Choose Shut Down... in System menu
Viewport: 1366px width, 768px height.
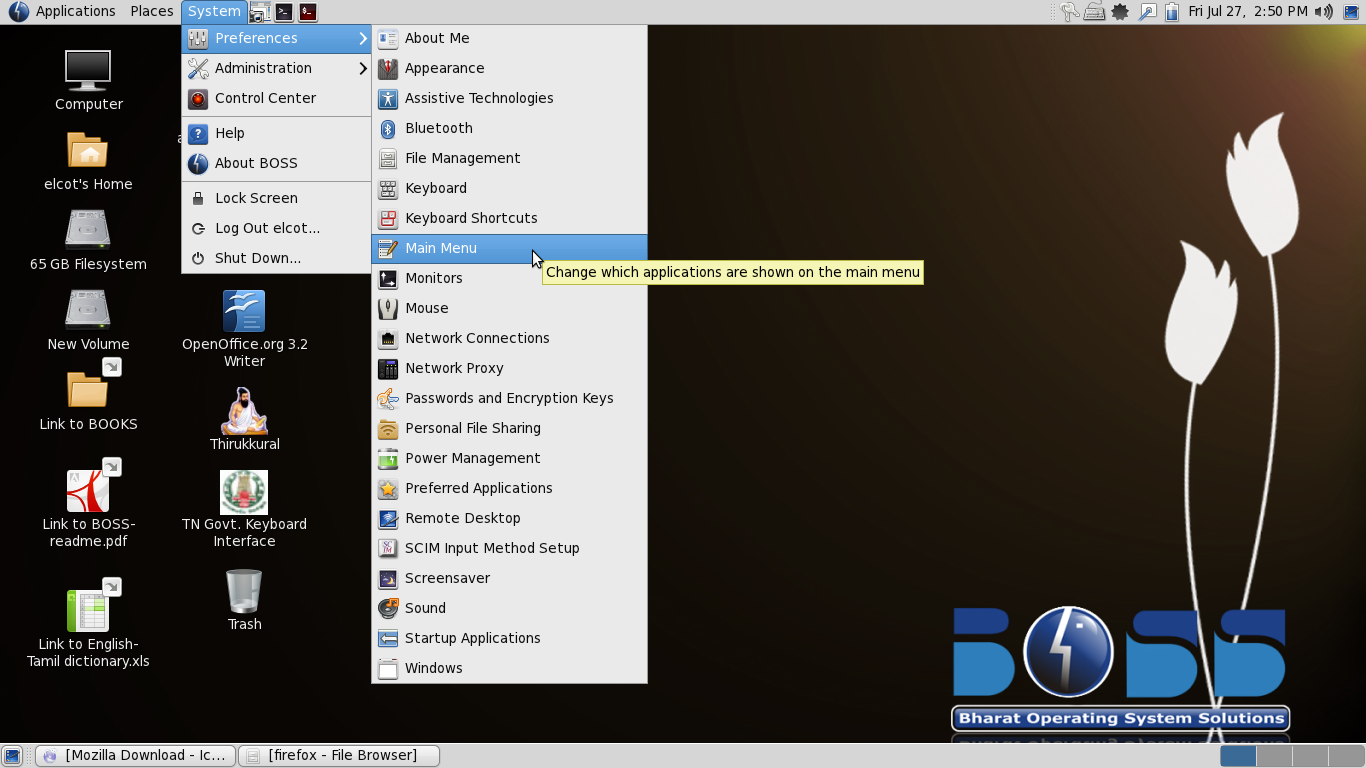coord(277,258)
